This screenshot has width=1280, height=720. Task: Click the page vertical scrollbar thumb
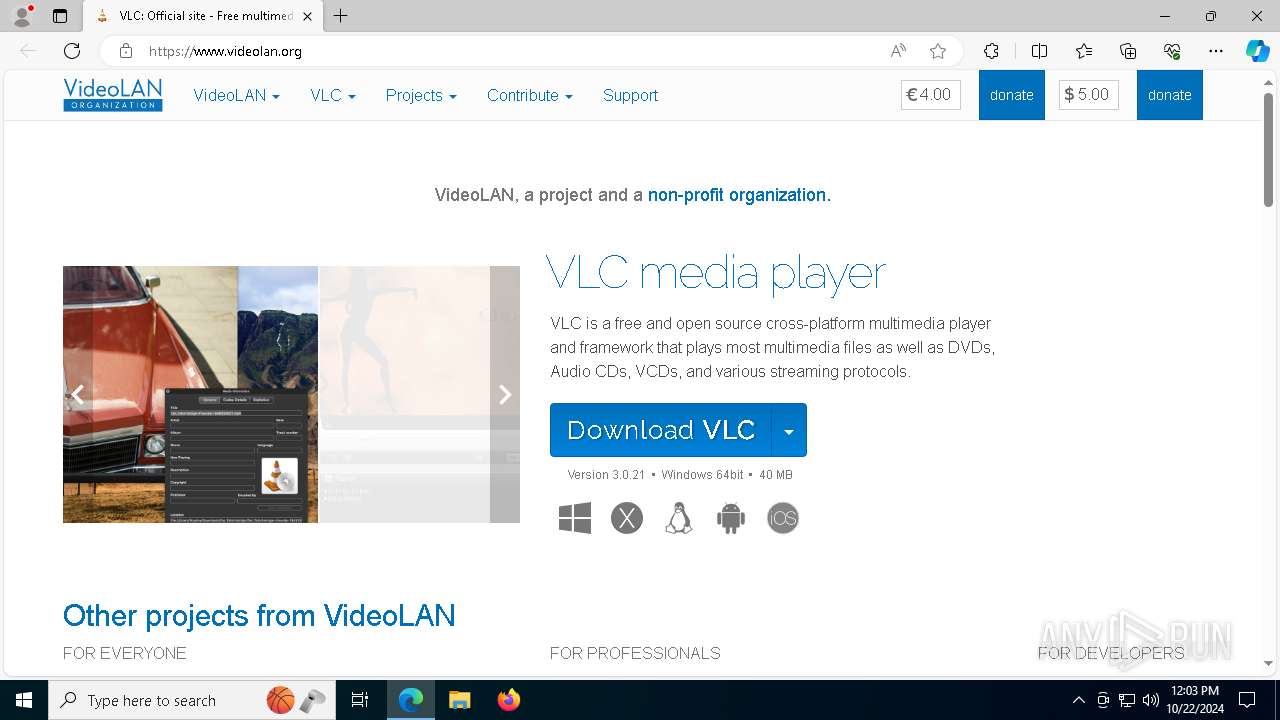tap(1268, 149)
